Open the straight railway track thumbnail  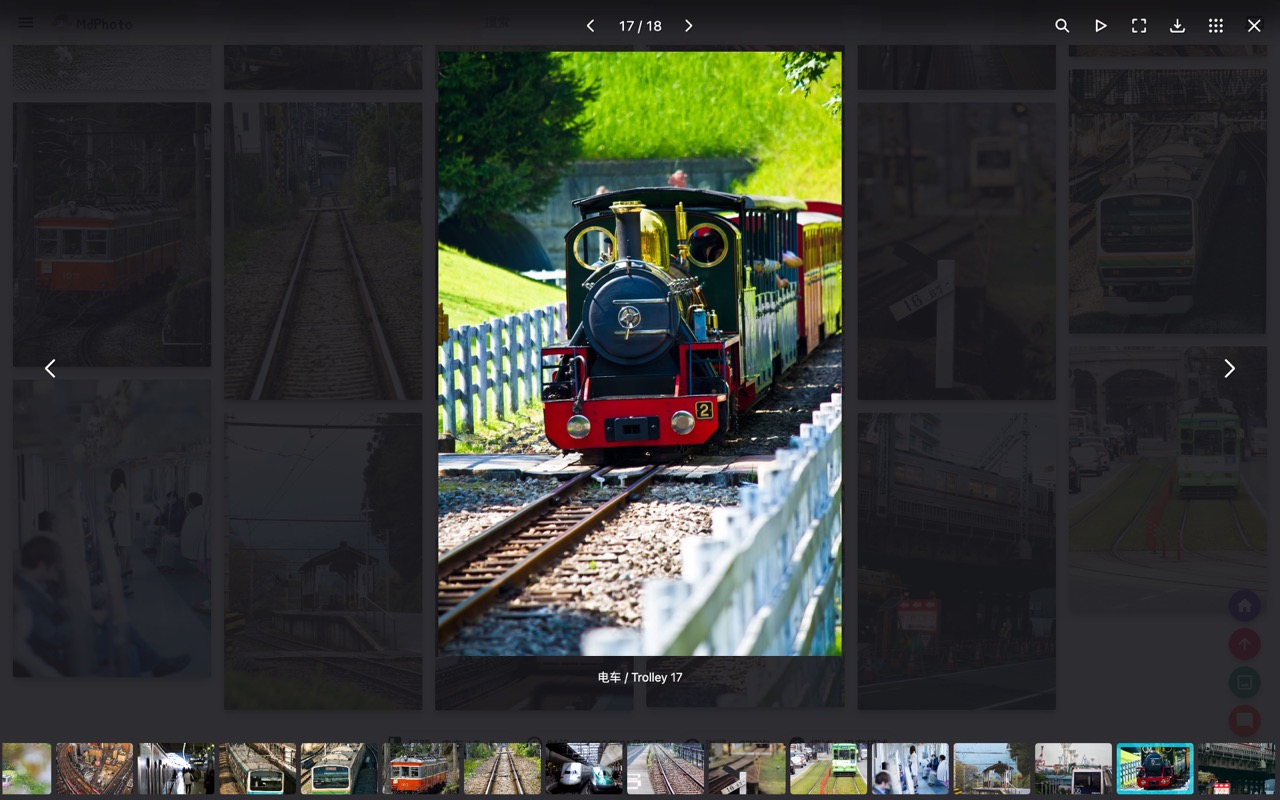coord(502,768)
